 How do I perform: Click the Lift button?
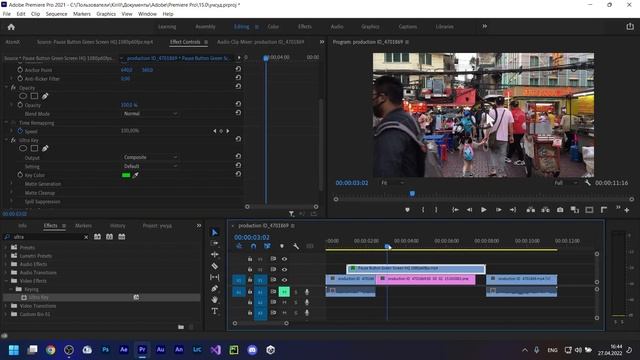pos(531,210)
